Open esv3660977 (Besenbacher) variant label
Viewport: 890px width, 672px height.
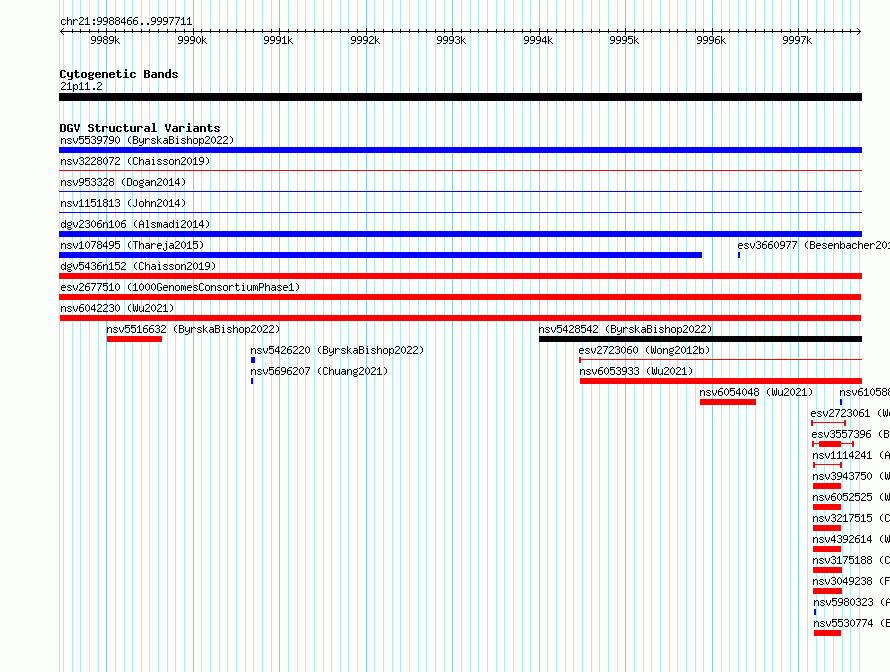click(x=813, y=245)
